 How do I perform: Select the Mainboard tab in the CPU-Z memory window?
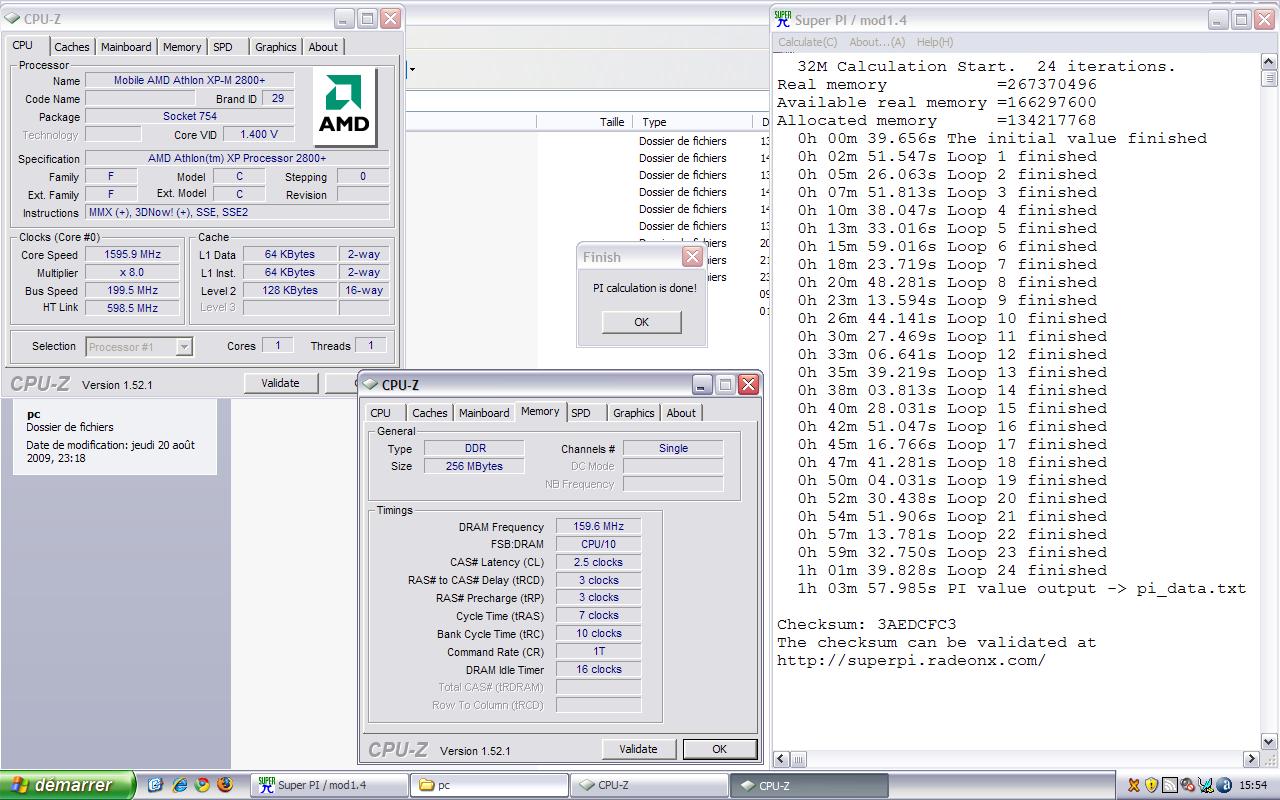(x=484, y=413)
